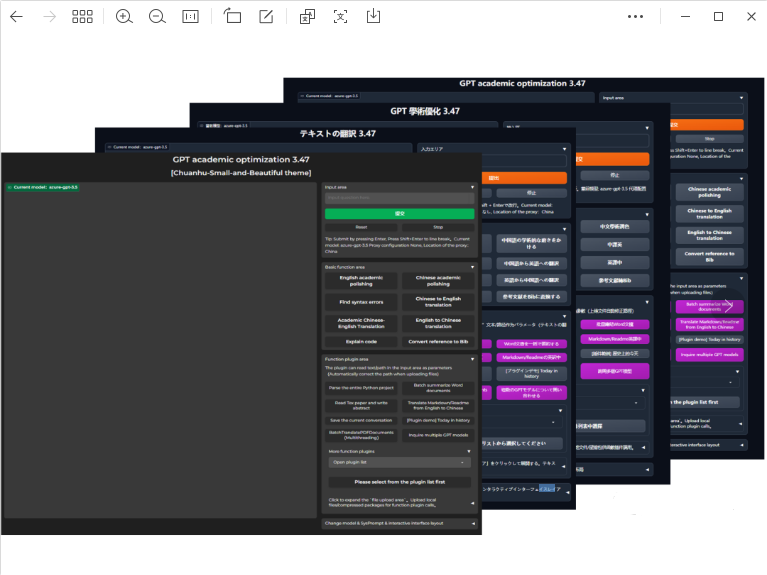Save the image with the download icon
Screen dimensions: 767x575
(x=373, y=16)
